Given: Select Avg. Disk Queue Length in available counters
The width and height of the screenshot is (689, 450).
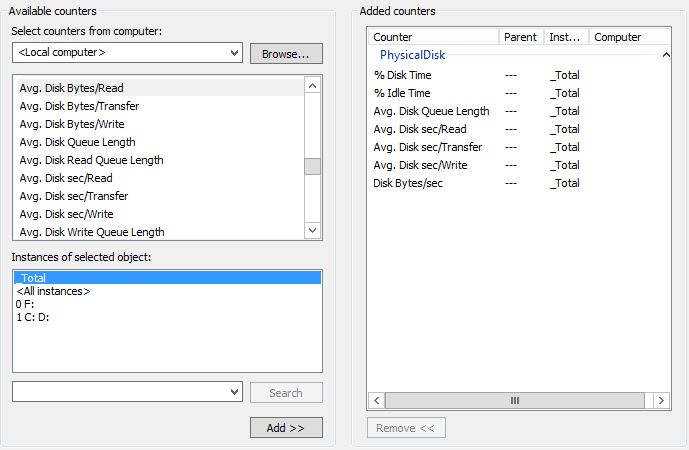Looking at the screenshot, I should tap(161, 142).
